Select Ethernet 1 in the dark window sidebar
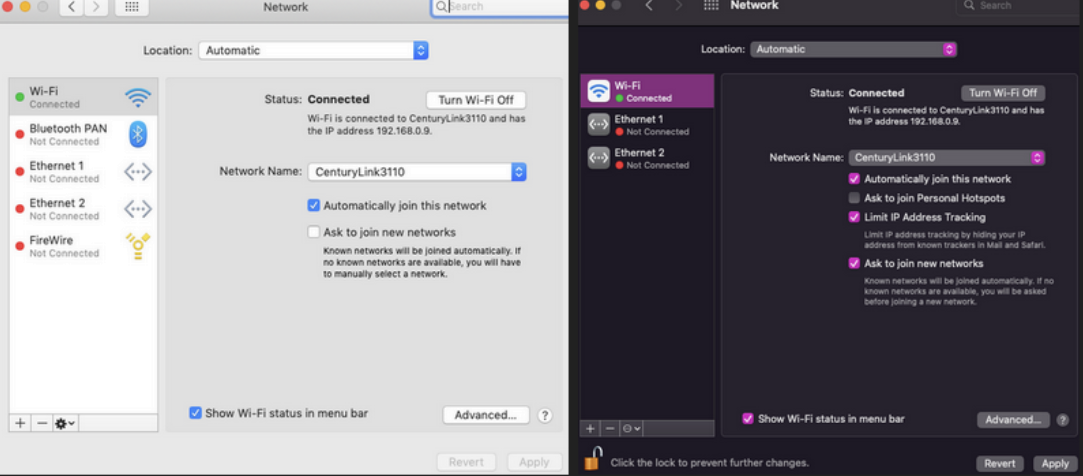Screen dimensions: 1083x476 click(x=647, y=124)
